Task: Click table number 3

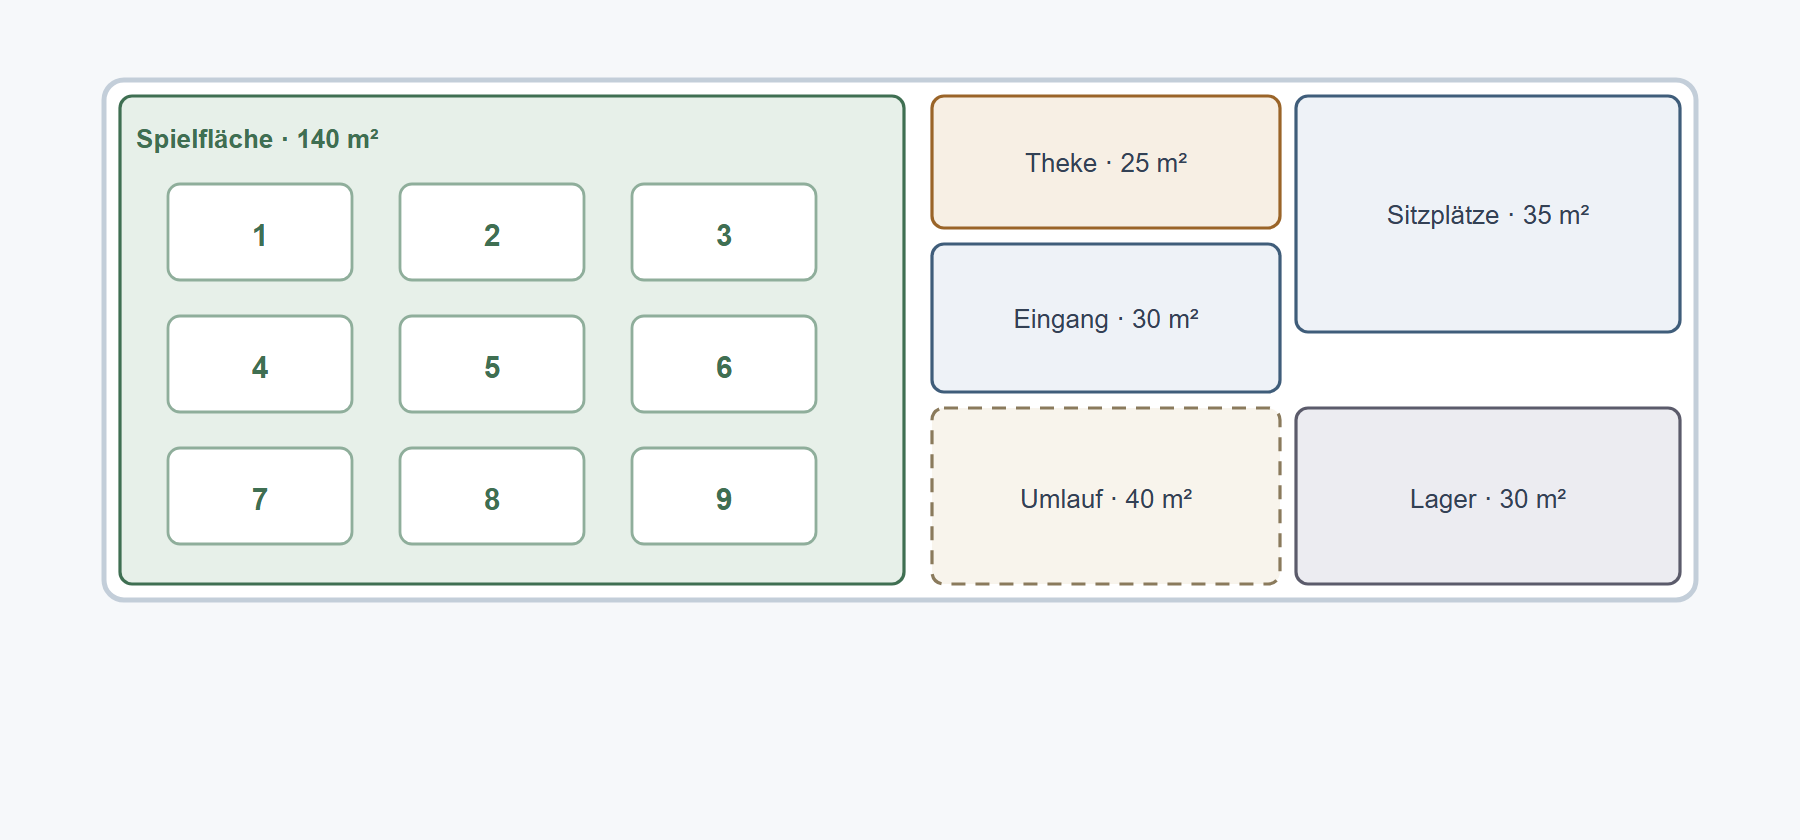Action: coord(724,232)
